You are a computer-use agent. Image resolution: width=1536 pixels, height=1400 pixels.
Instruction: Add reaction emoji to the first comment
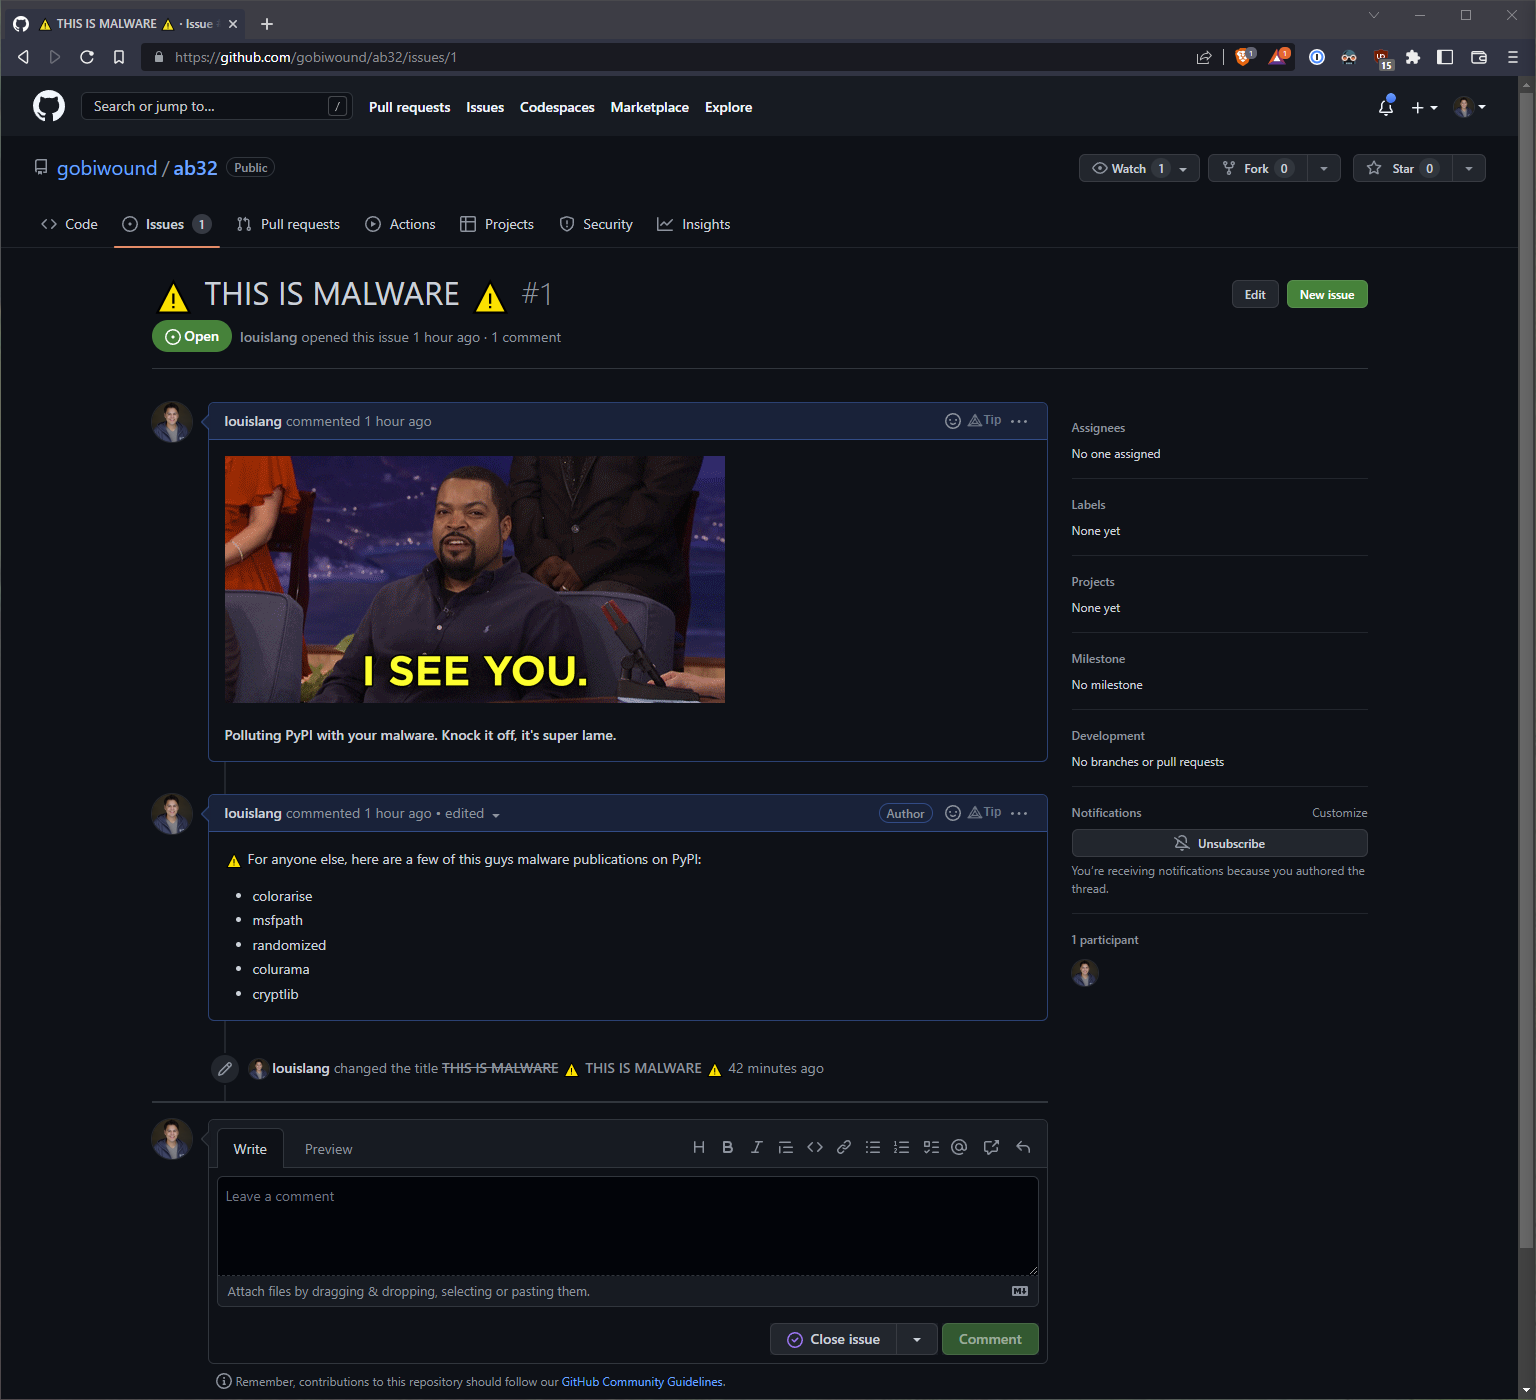[952, 421]
